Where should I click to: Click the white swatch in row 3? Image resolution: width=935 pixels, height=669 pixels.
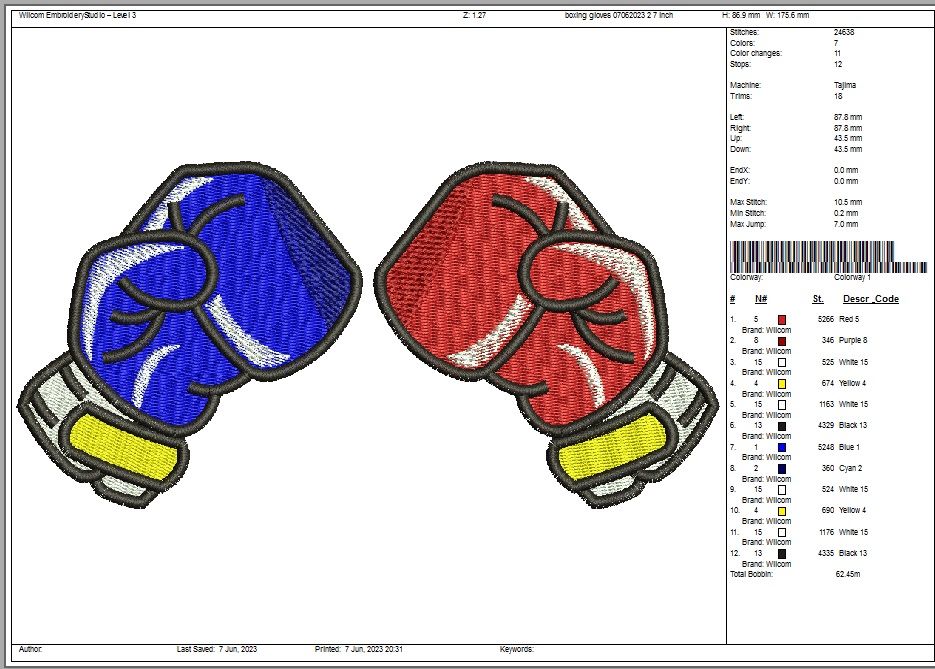782,362
